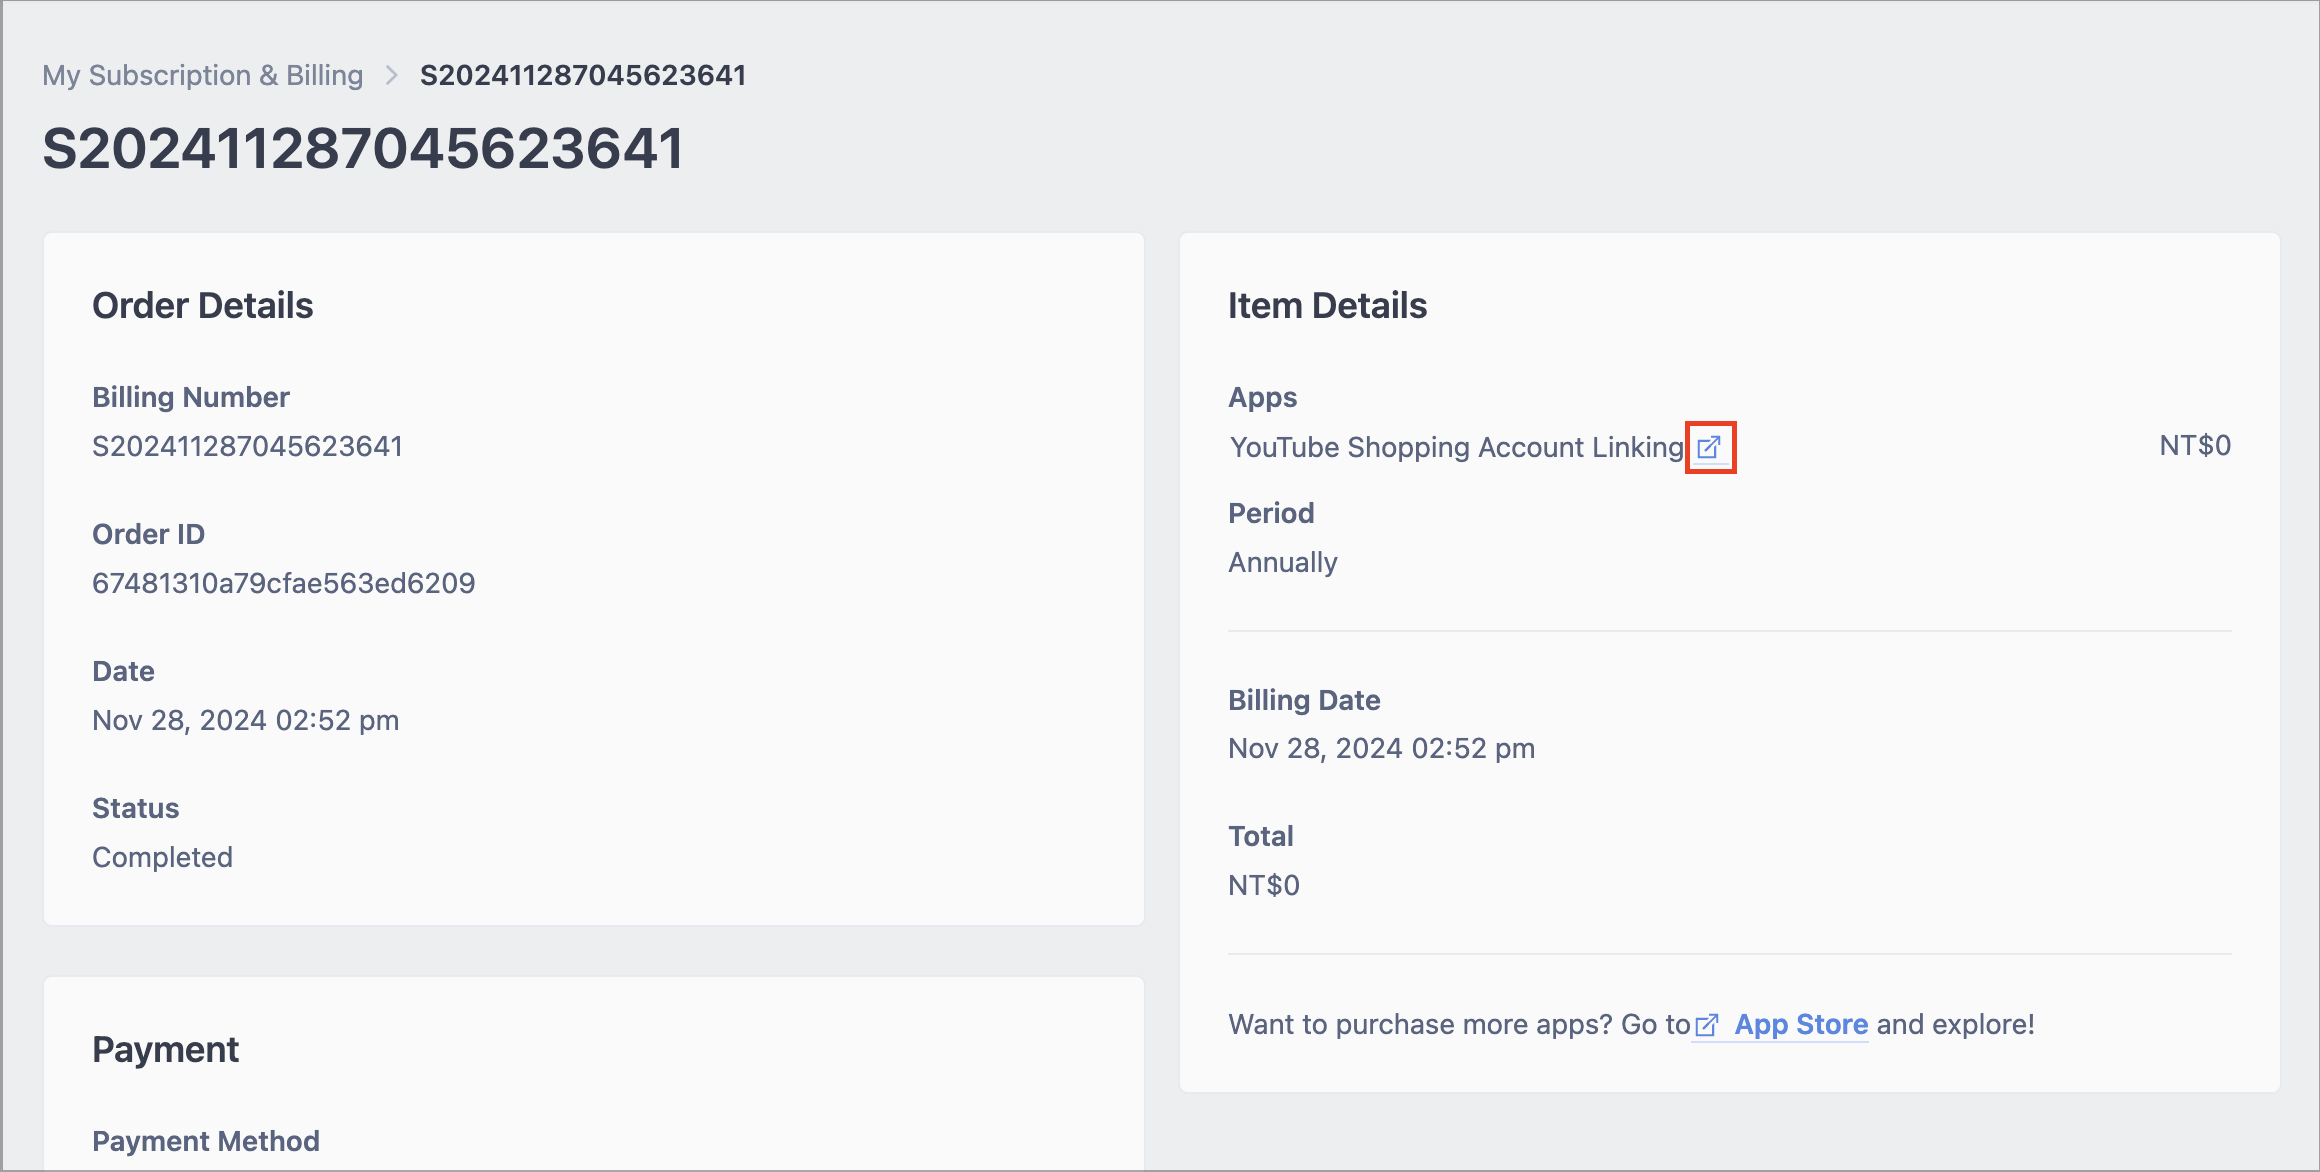Click the external link icon before App Store
Image resolution: width=2320 pixels, height=1172 pixels.
(1707, 1025)
